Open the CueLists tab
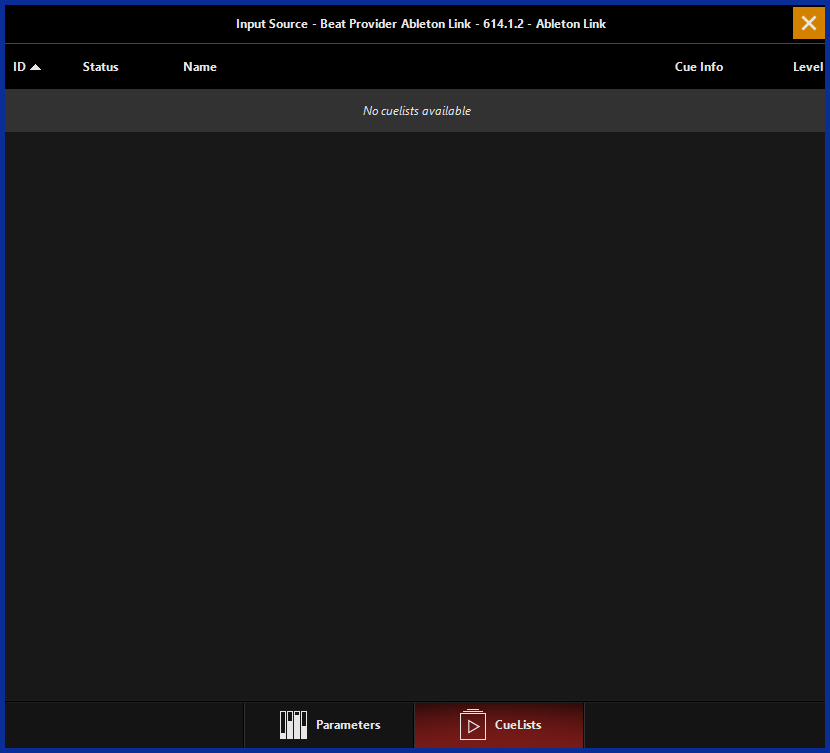Image resolution: width=830 pixels, height=753 pixels. pyautogui.click(x=499, y=725)
